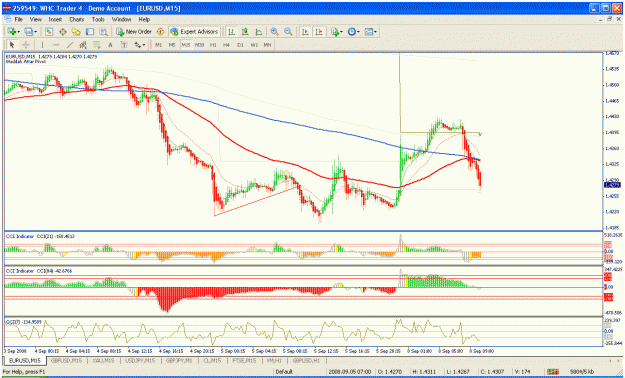Switch chart to candlesticks type

pos(245,32)
